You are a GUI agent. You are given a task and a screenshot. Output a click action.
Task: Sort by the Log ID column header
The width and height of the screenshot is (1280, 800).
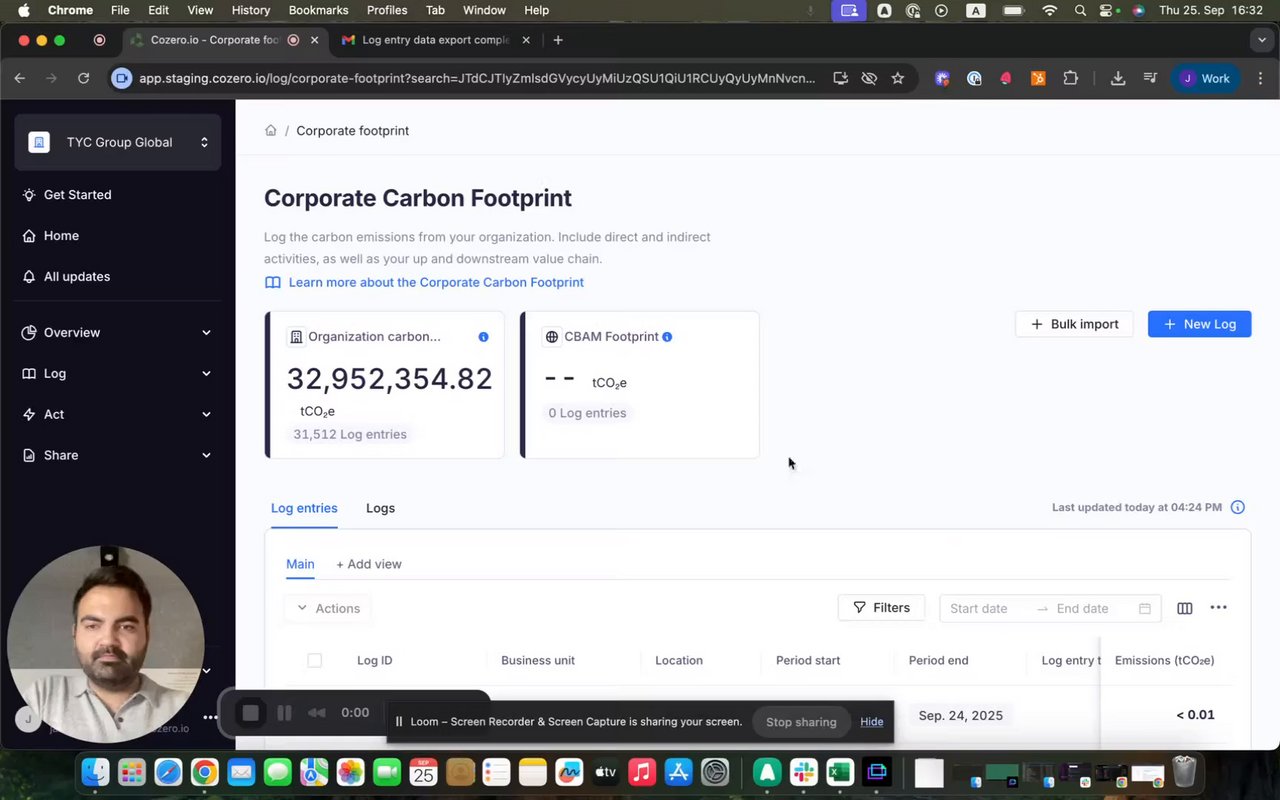pyautogui.click(x=375, y=660)
